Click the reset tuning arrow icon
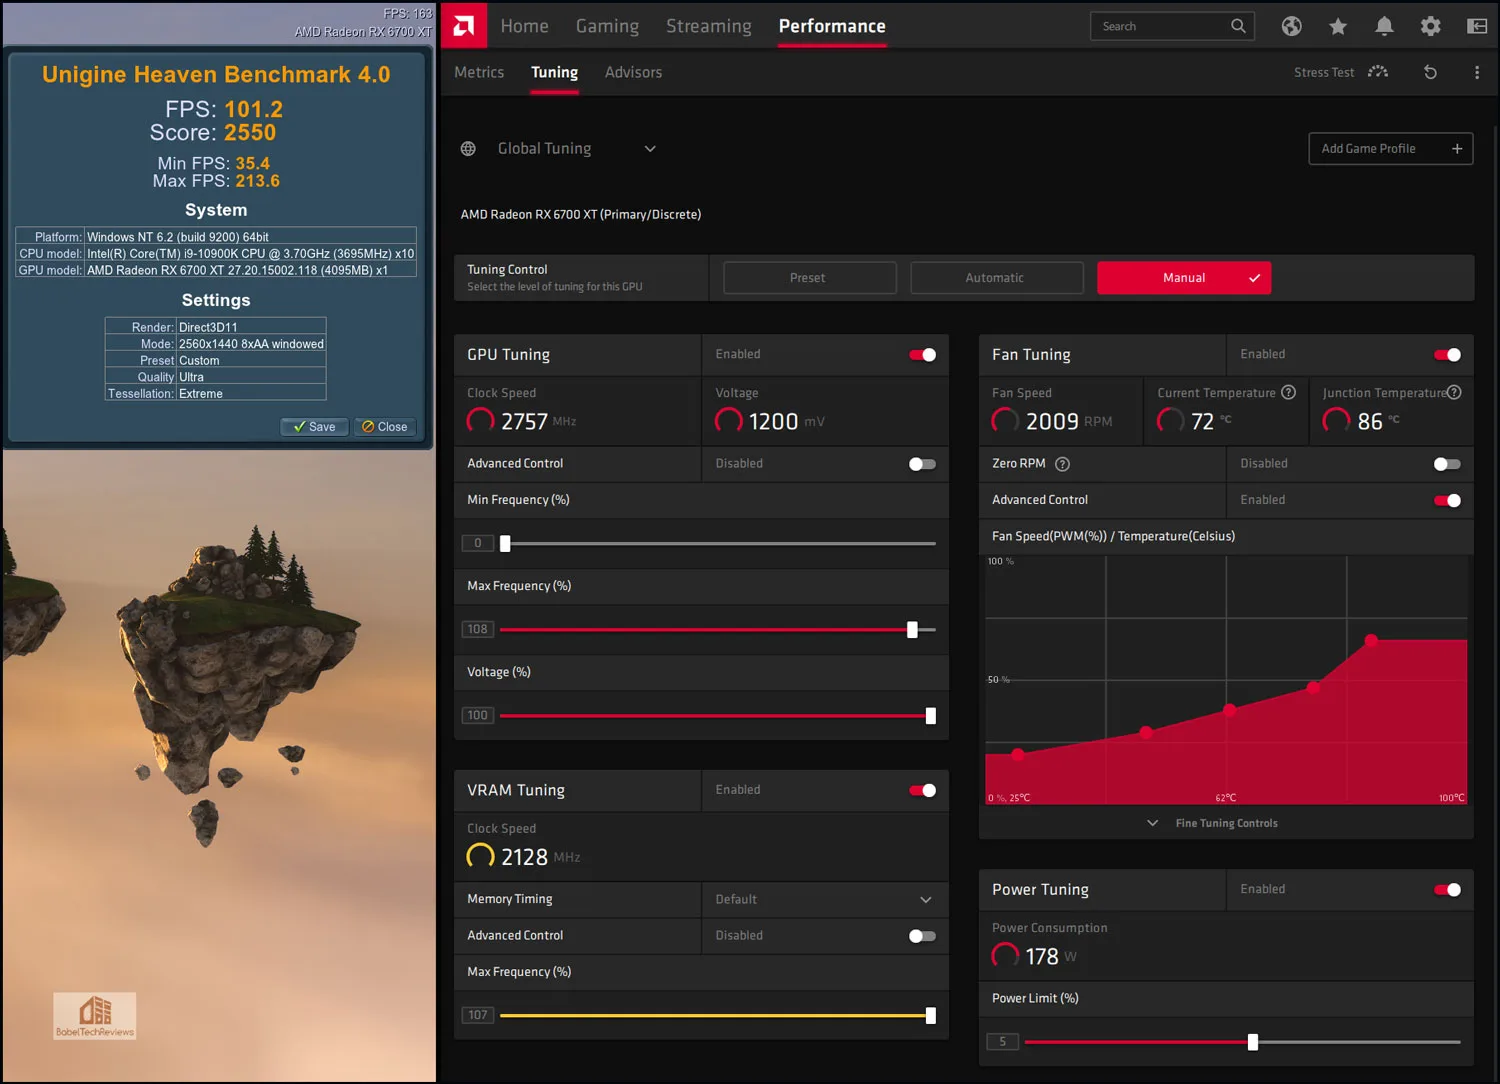The image size is (1500, 1084). 1430,72
